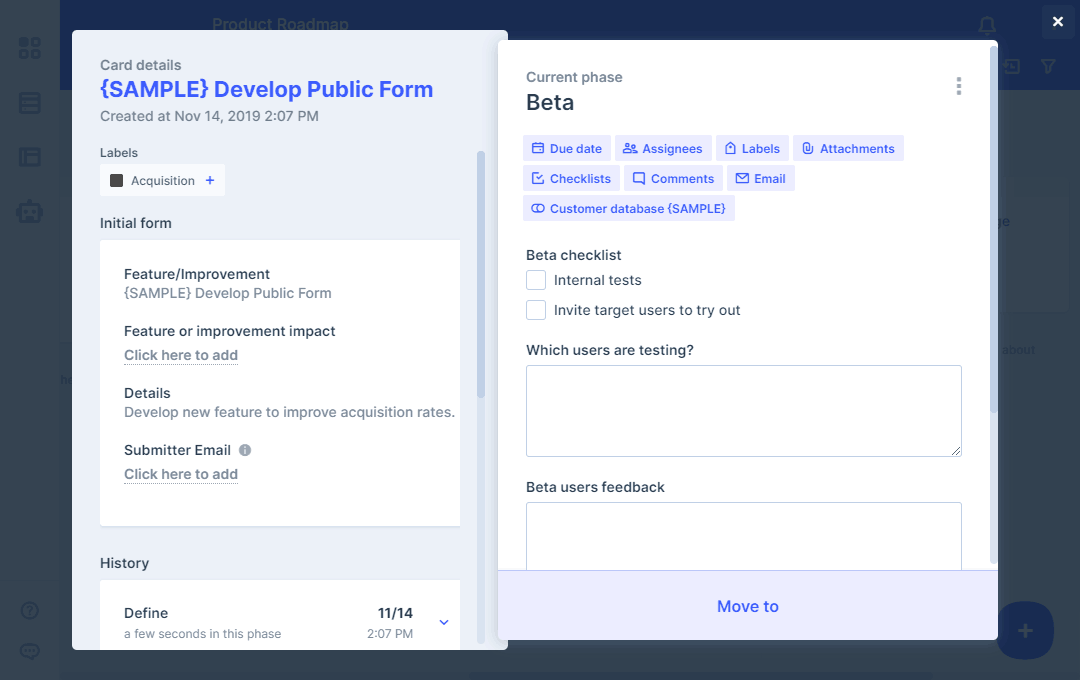
Task: Open the Customer database {SAMPLE} connection
Action: [628, 208]
